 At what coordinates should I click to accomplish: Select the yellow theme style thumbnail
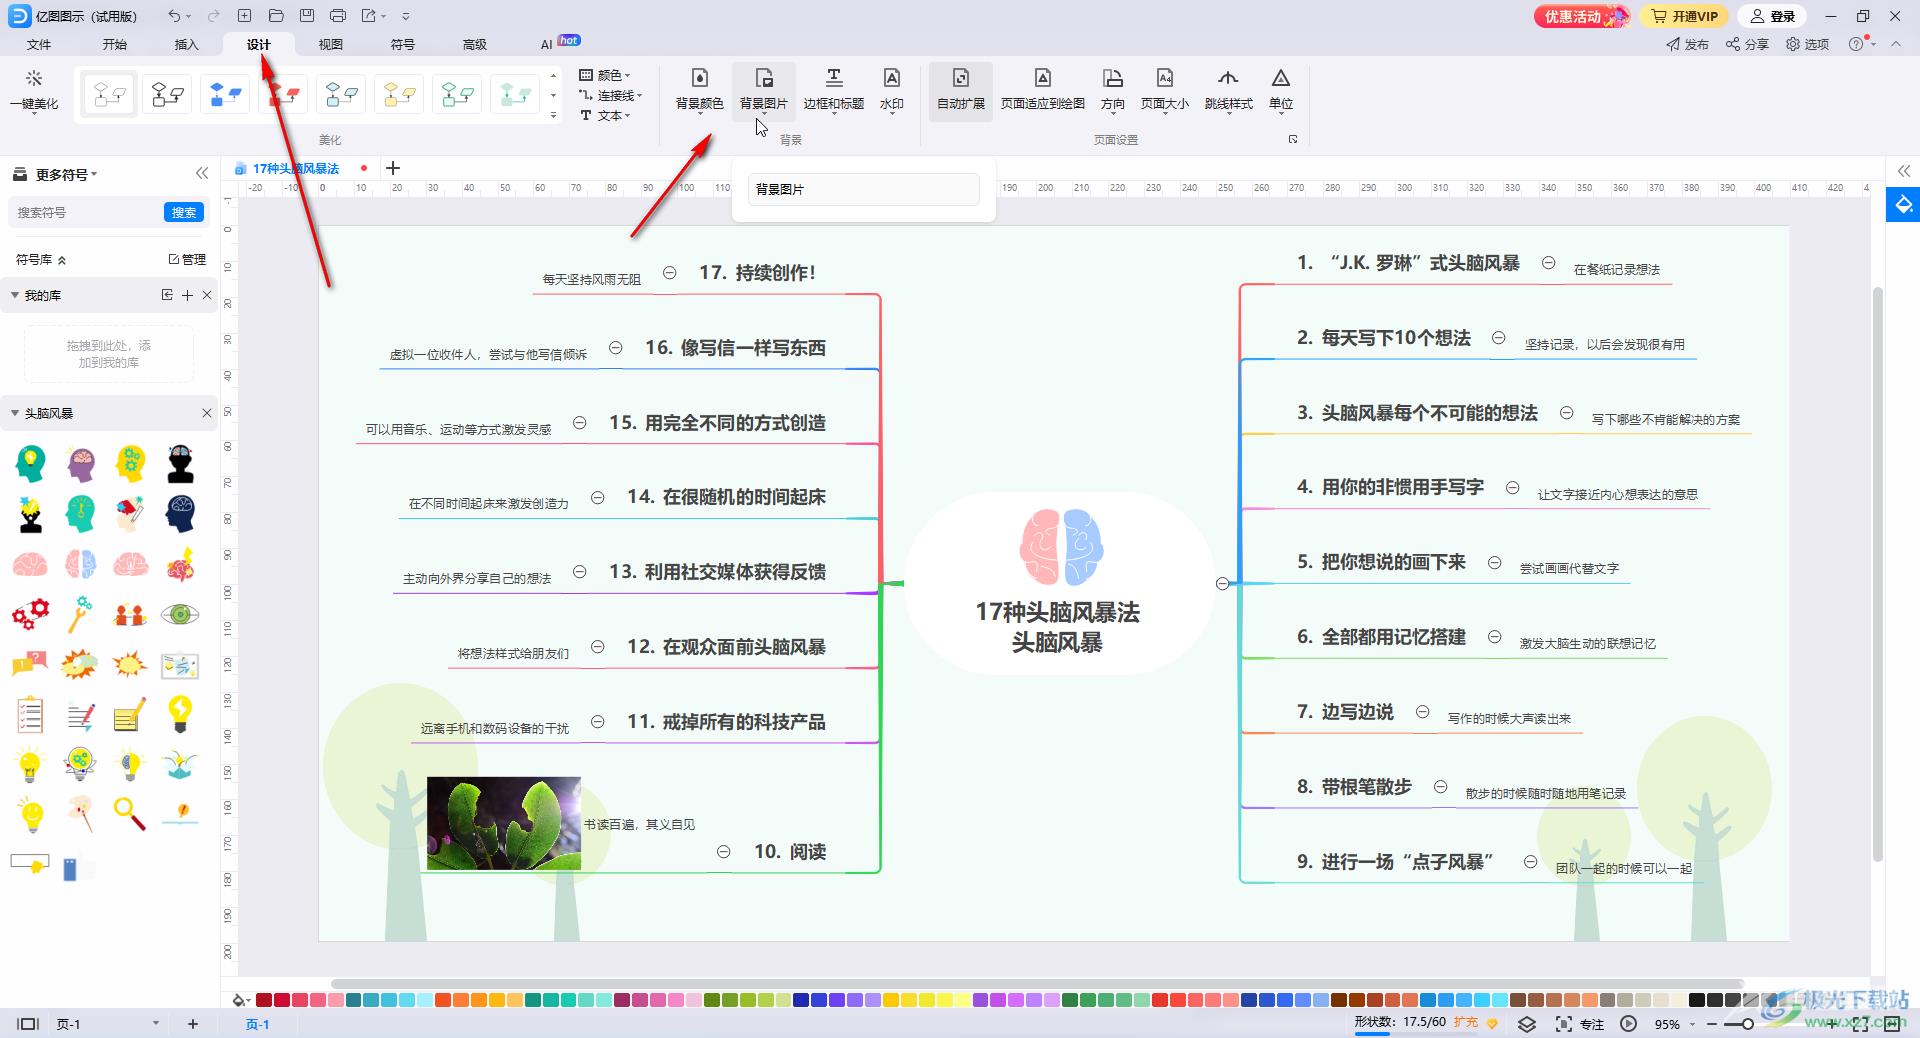click(399, 95)
